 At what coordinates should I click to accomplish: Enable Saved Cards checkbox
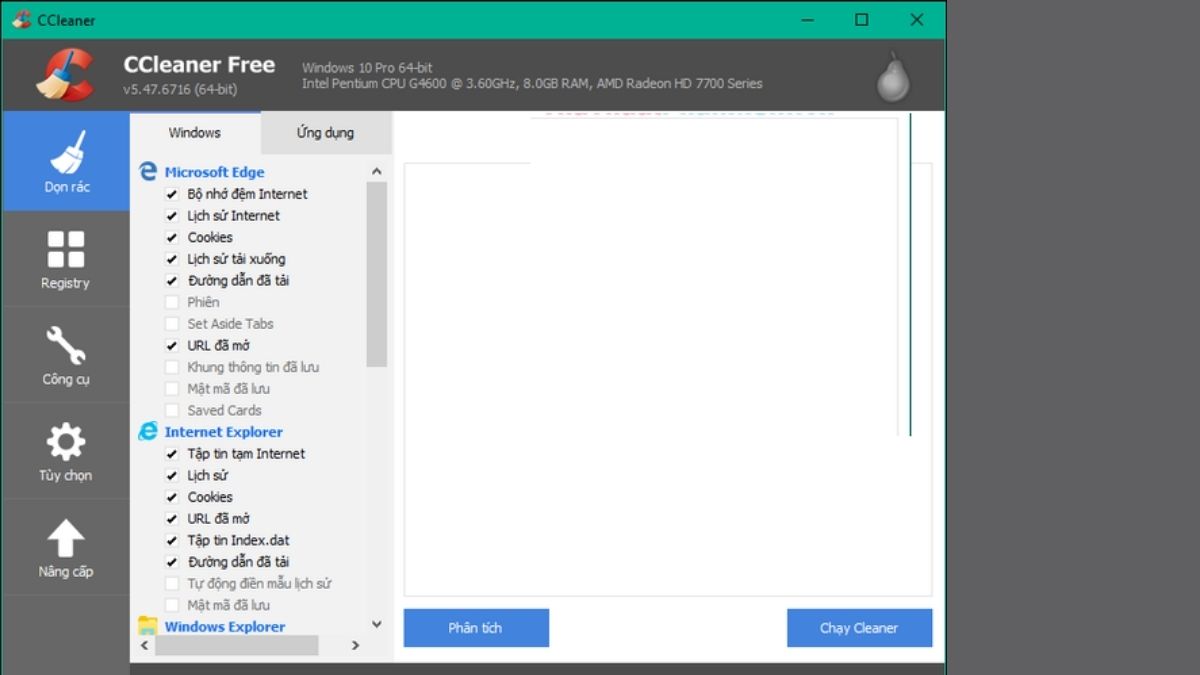click(x=172, y=410)
